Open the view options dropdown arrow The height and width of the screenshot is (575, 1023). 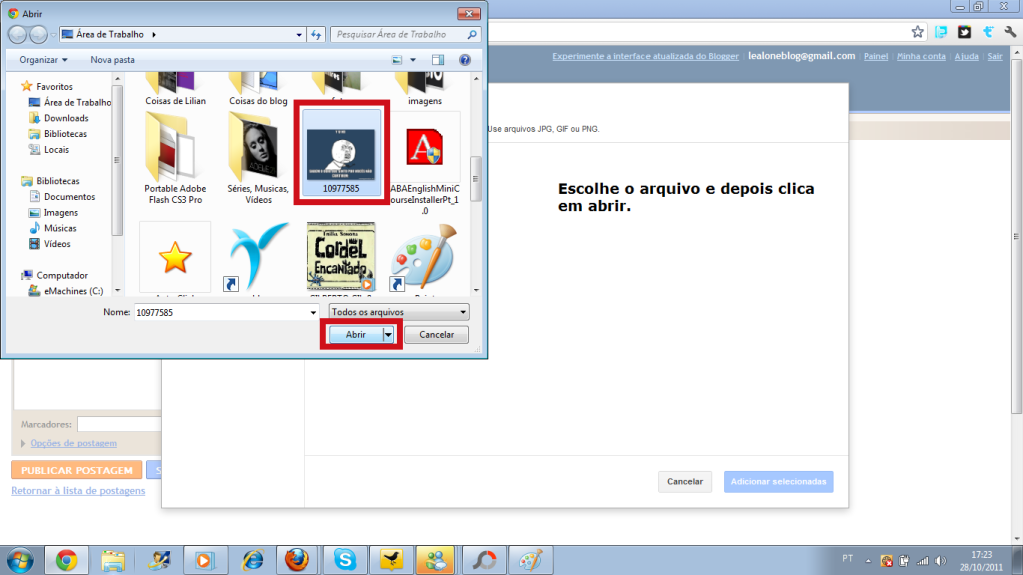pos(411,60)
